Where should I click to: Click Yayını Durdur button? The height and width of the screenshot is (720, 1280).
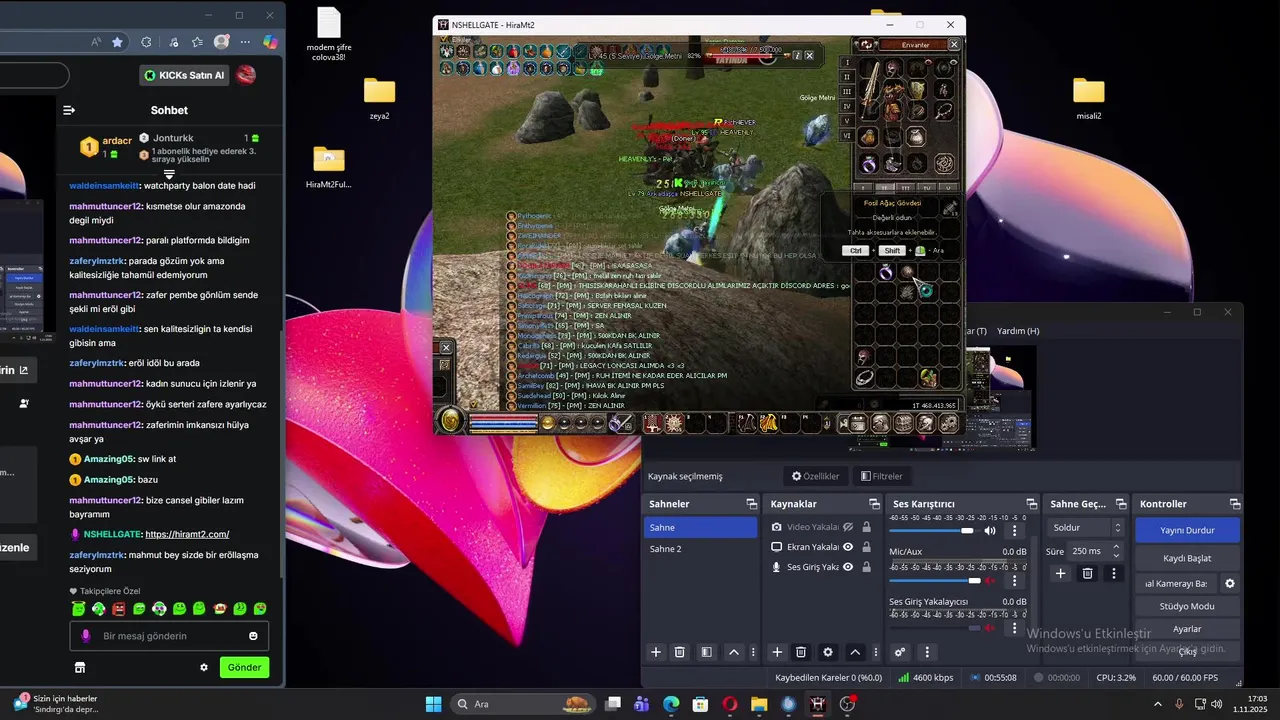(x=1187, y=530)
